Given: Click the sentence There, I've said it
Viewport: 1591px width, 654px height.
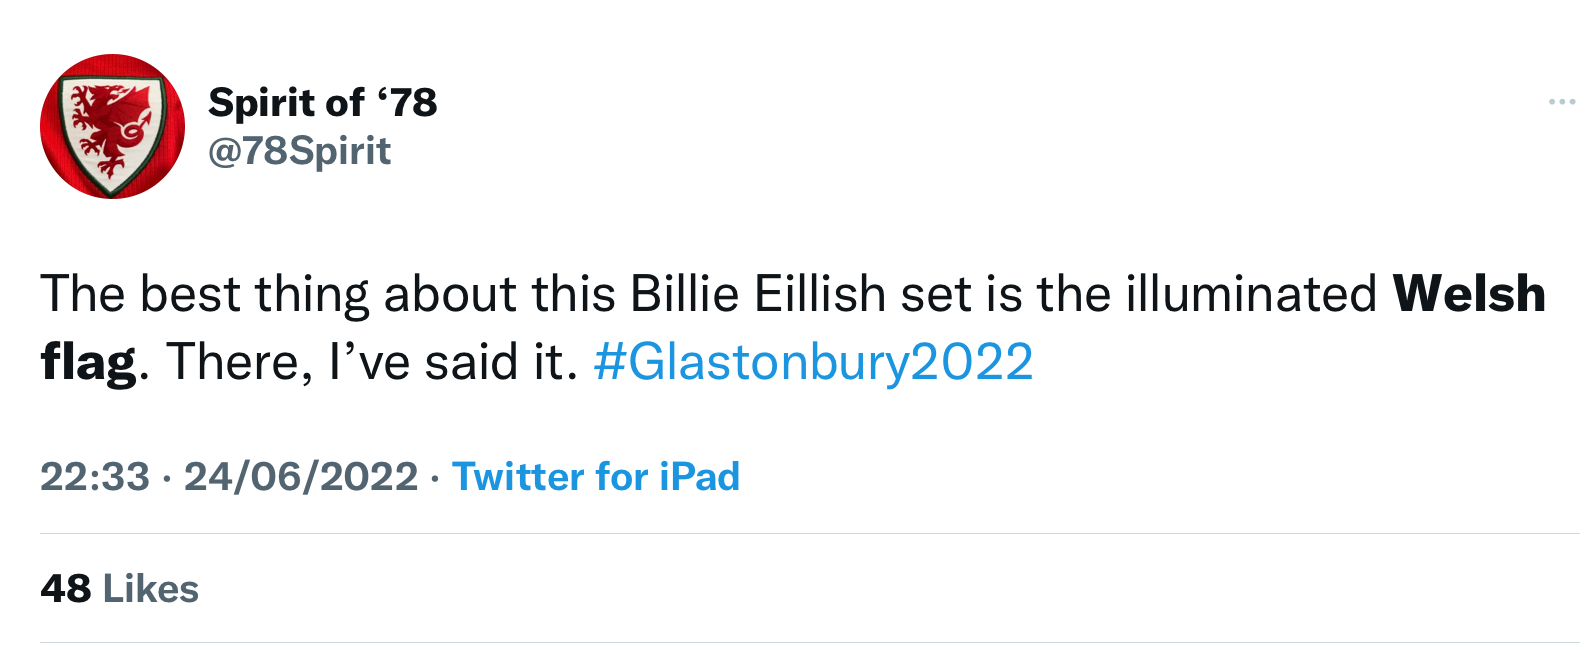Looking at the screenshot, I should [373, 362].
